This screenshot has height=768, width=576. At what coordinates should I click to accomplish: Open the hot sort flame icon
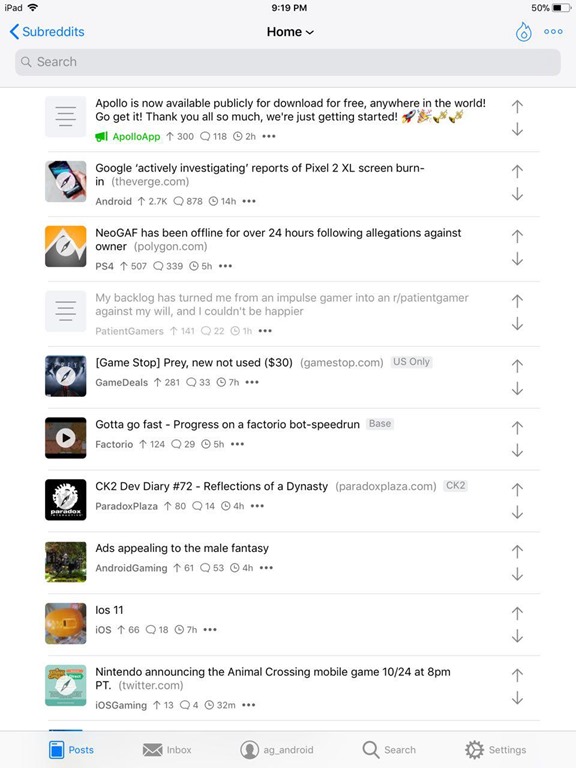[x=524, y=32]
